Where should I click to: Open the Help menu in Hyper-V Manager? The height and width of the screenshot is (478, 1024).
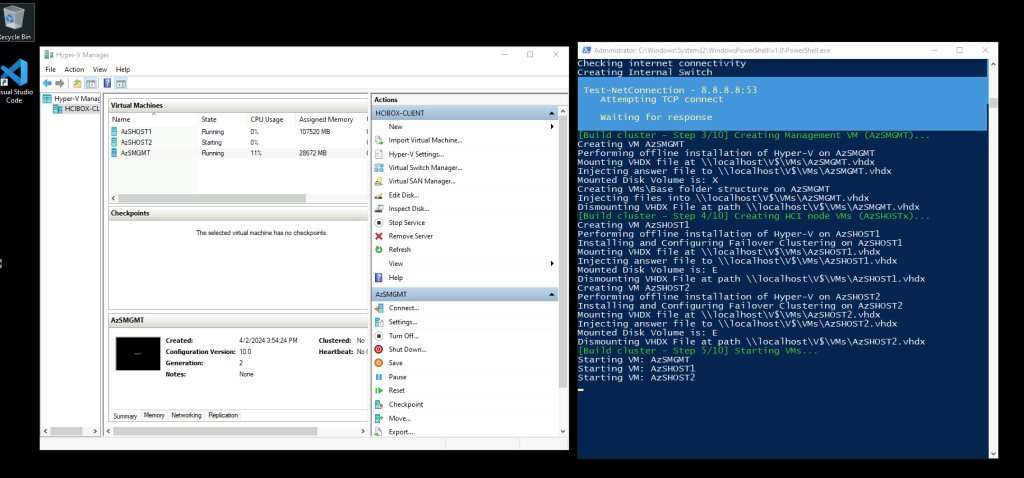point(123,69)
